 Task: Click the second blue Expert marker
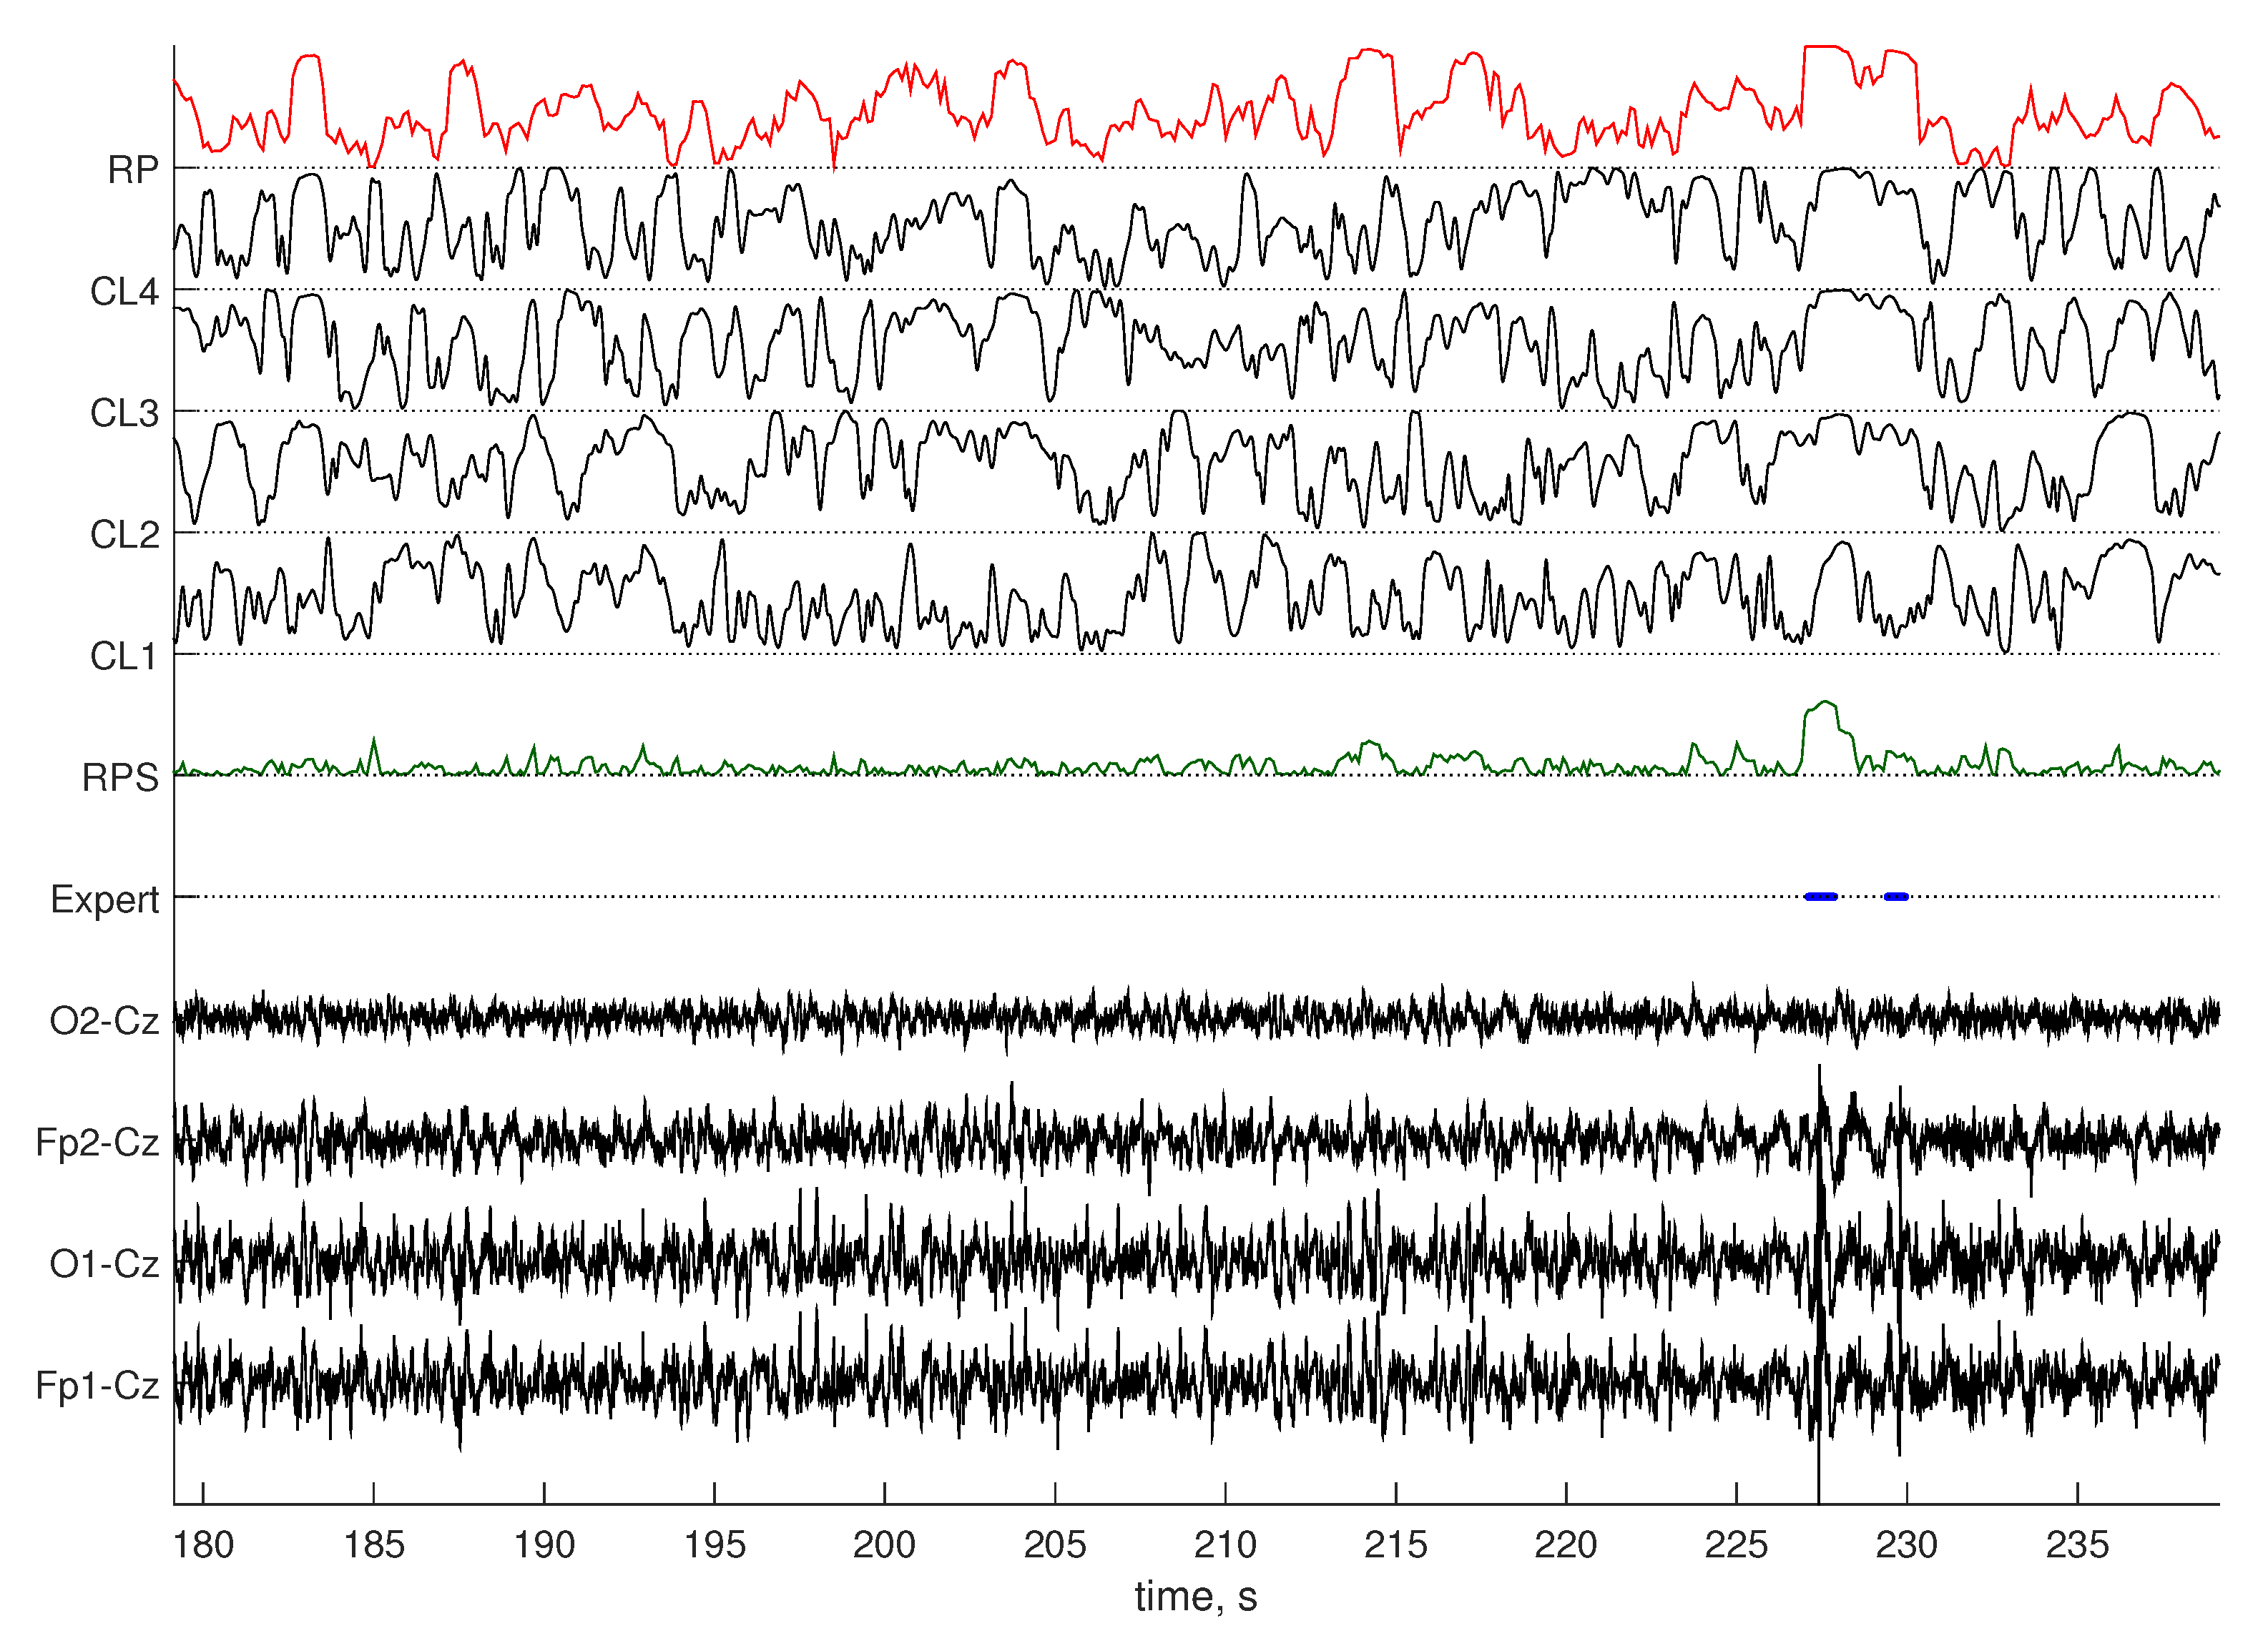tap(1896, 897)
